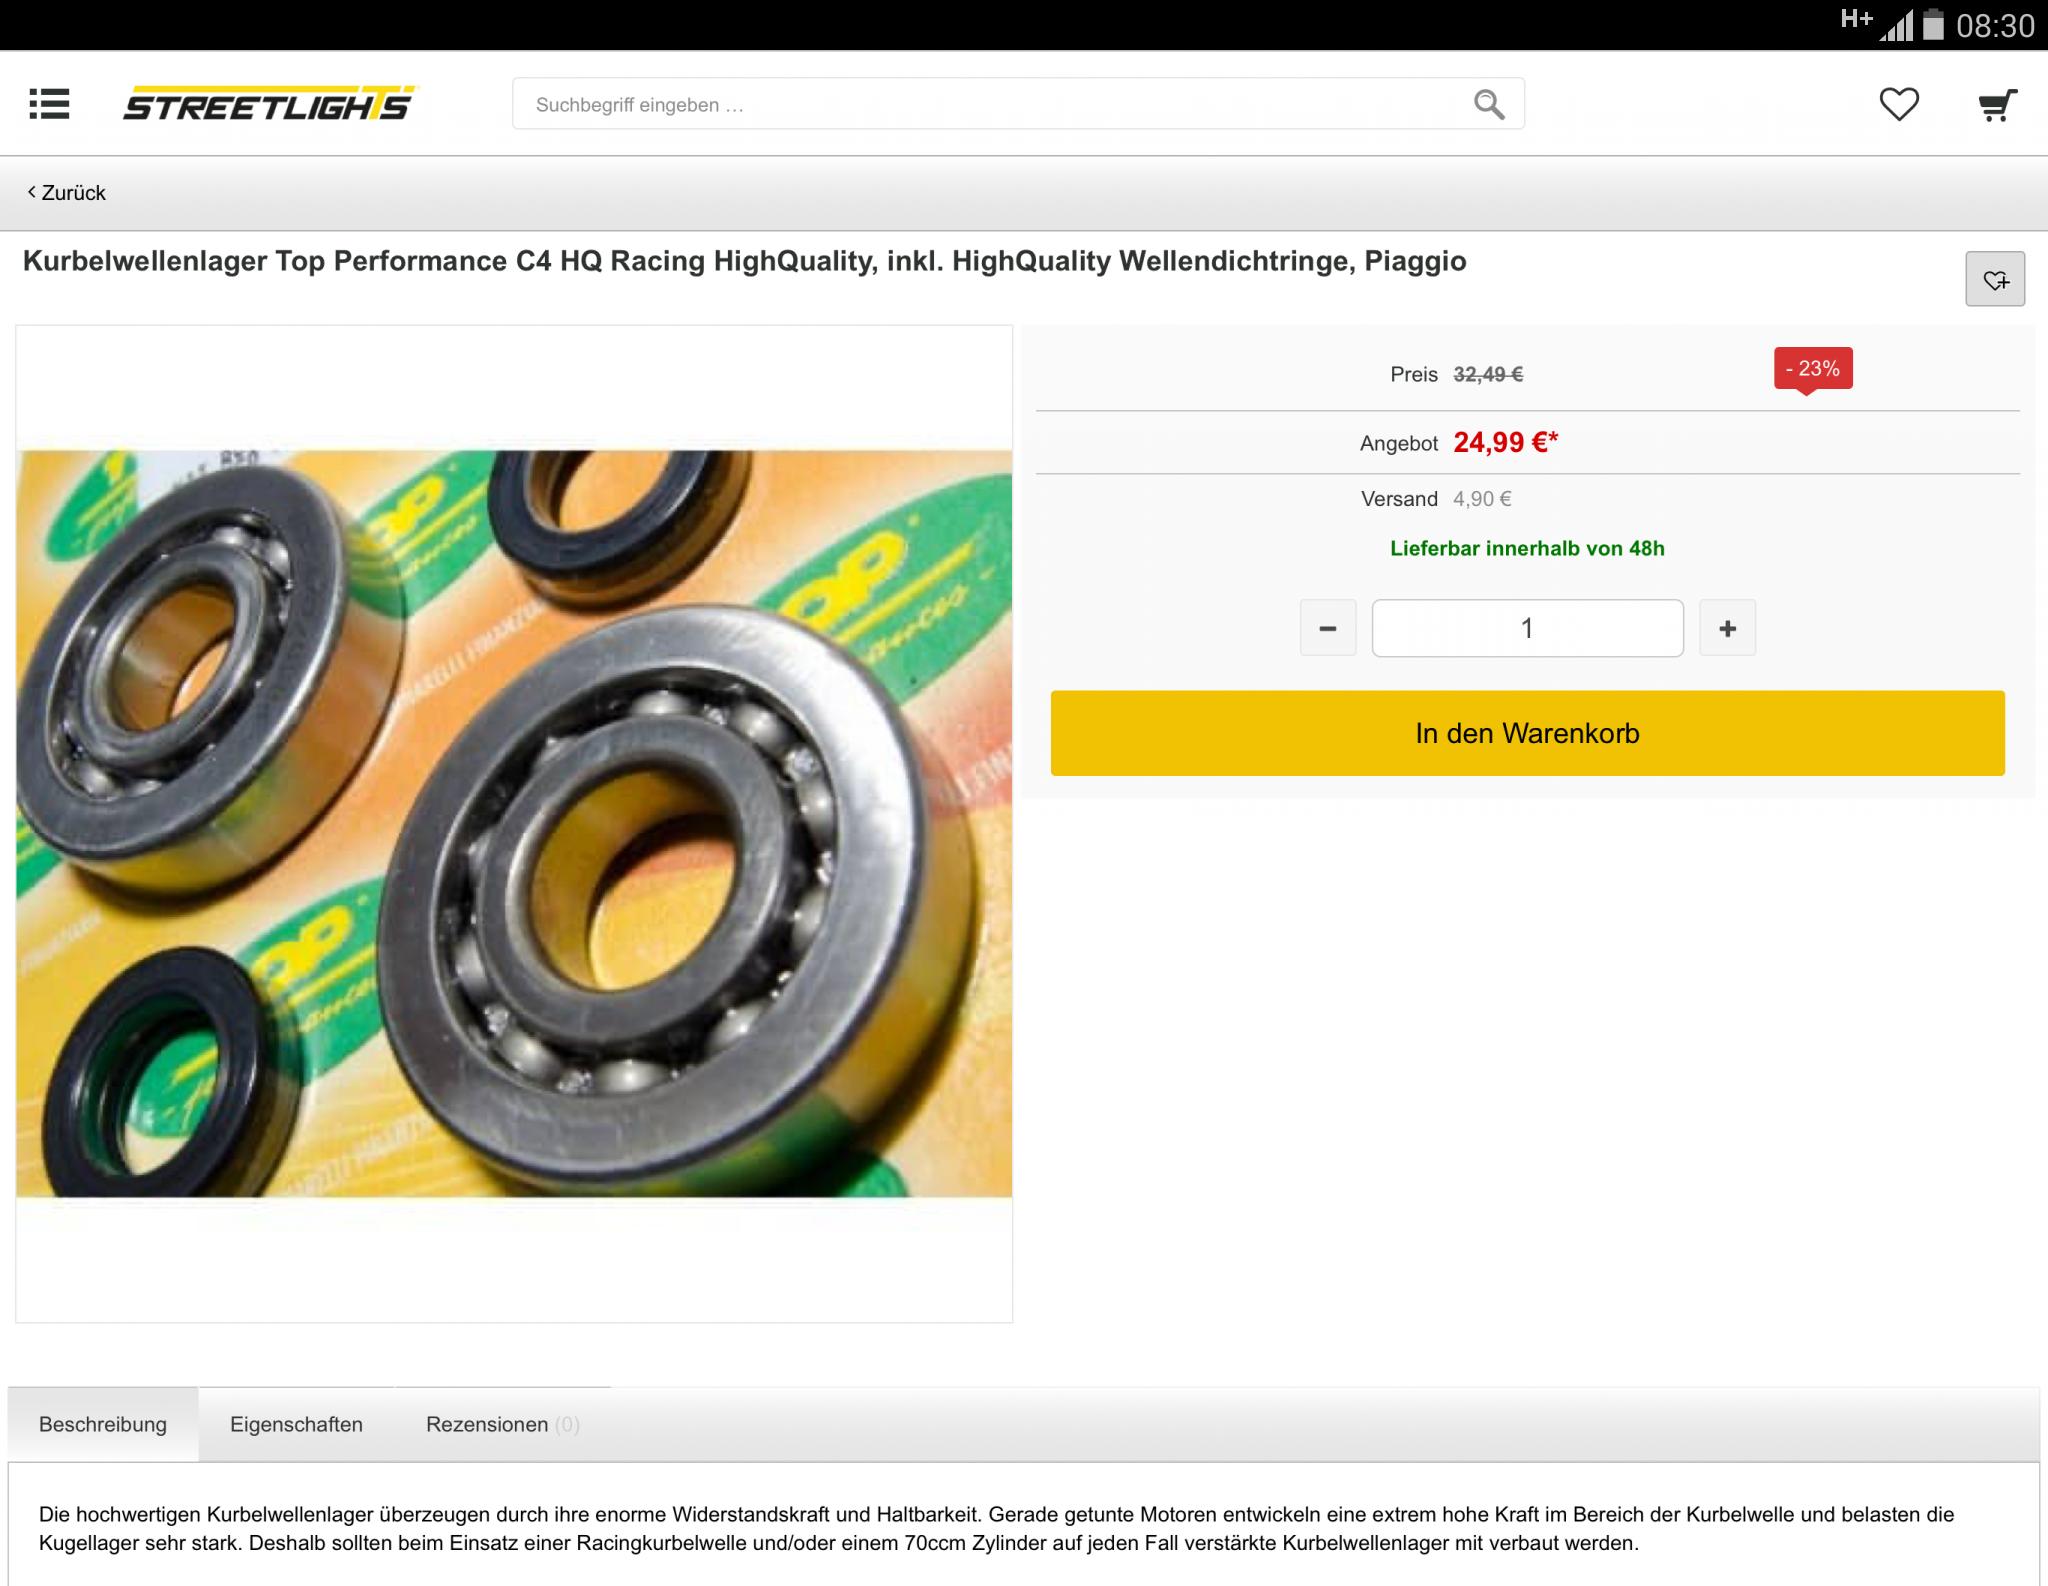Screen dimensions: 2048x1586
Task: Open the wishlist heart icon
Action: 1898,104
